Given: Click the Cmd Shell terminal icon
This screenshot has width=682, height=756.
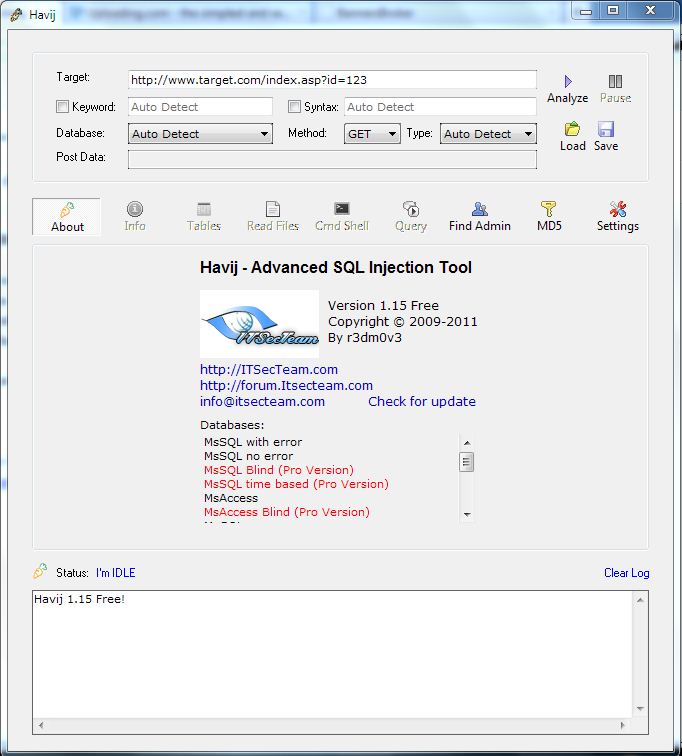Looking at the screenshot, I should 342,208.
